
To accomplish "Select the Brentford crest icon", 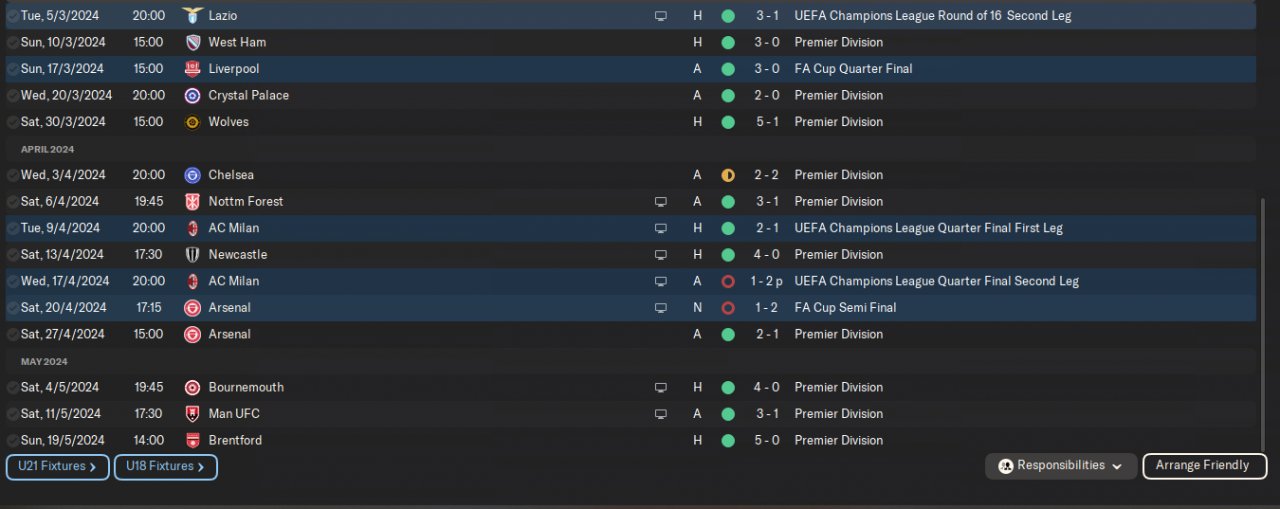I will (192, 441).
